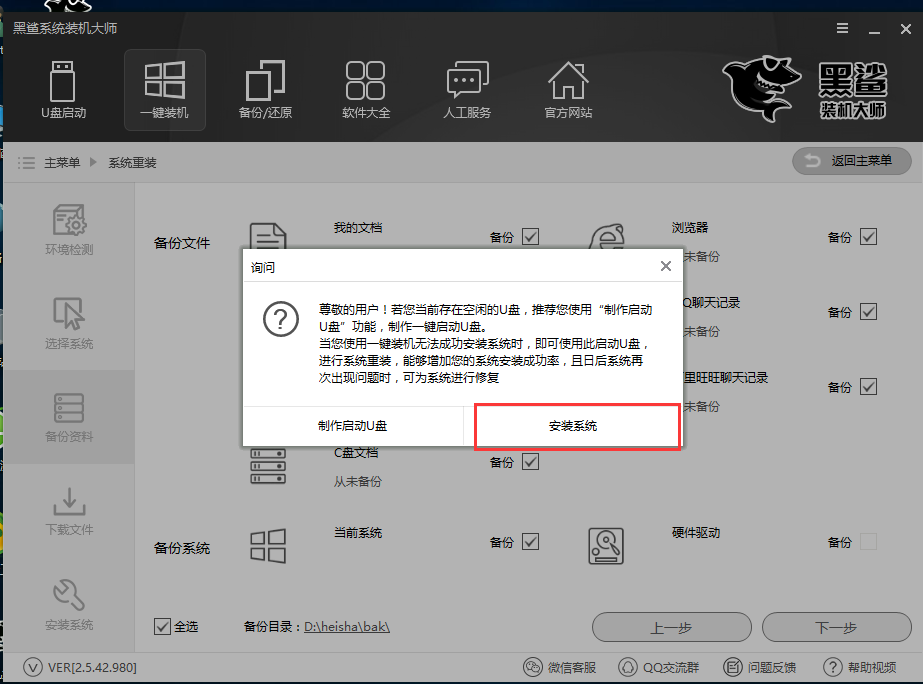Viewport: 923px width, 684px height.
Task: Click the 我的文档 label
Action: [358, 228]
